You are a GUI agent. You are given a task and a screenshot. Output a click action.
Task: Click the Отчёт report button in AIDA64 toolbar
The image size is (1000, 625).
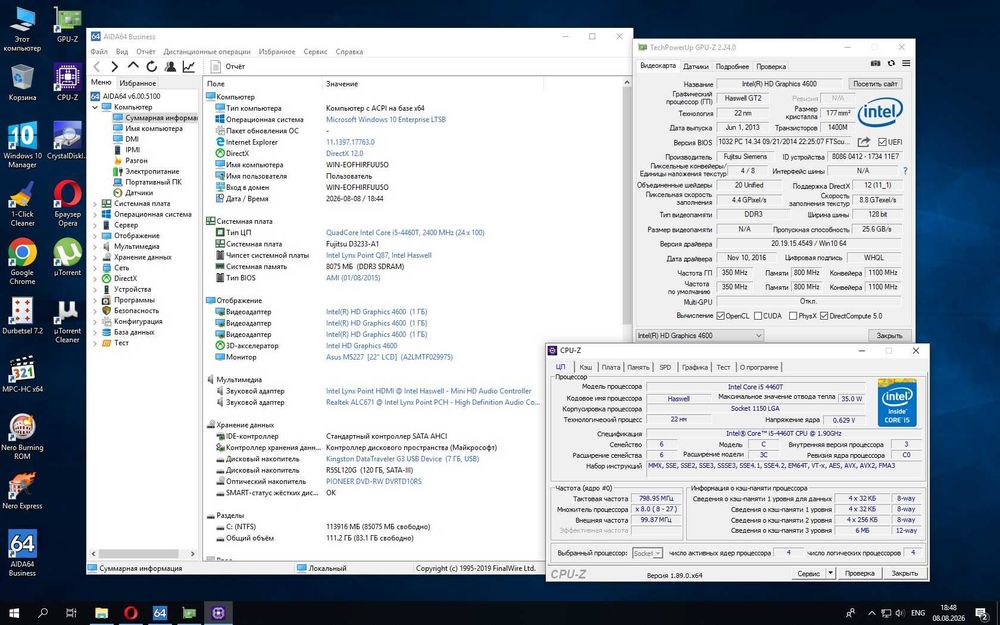click(228, 66)
